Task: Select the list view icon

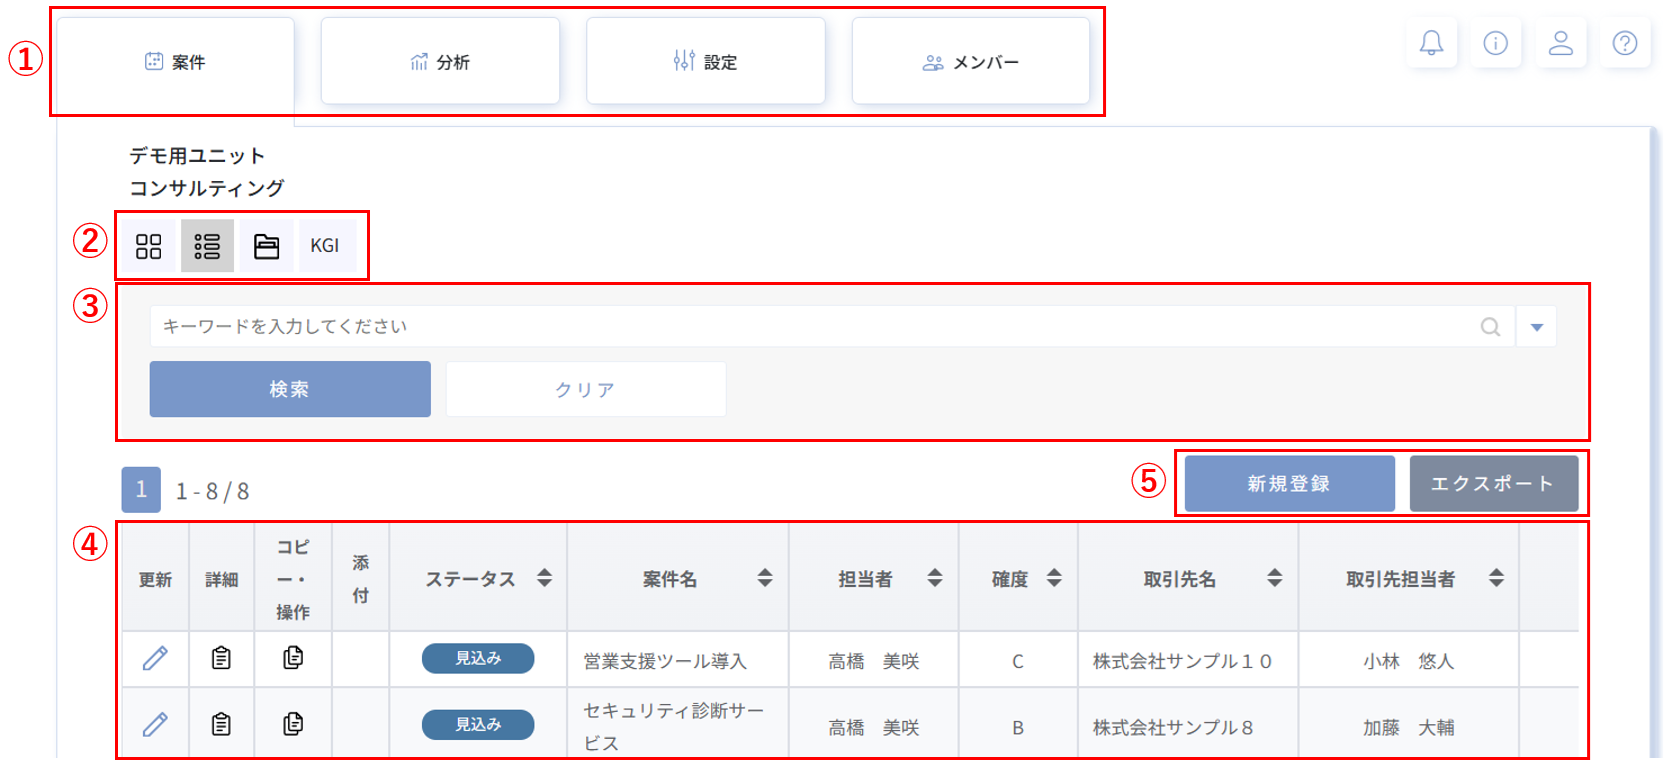Action: (x=207, y=246)
